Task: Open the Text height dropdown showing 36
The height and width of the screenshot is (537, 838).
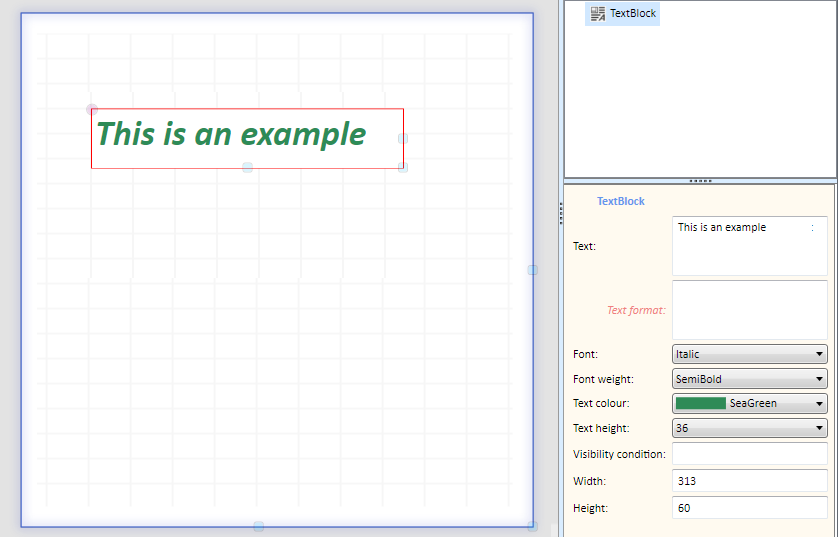Action: [750, 428]
